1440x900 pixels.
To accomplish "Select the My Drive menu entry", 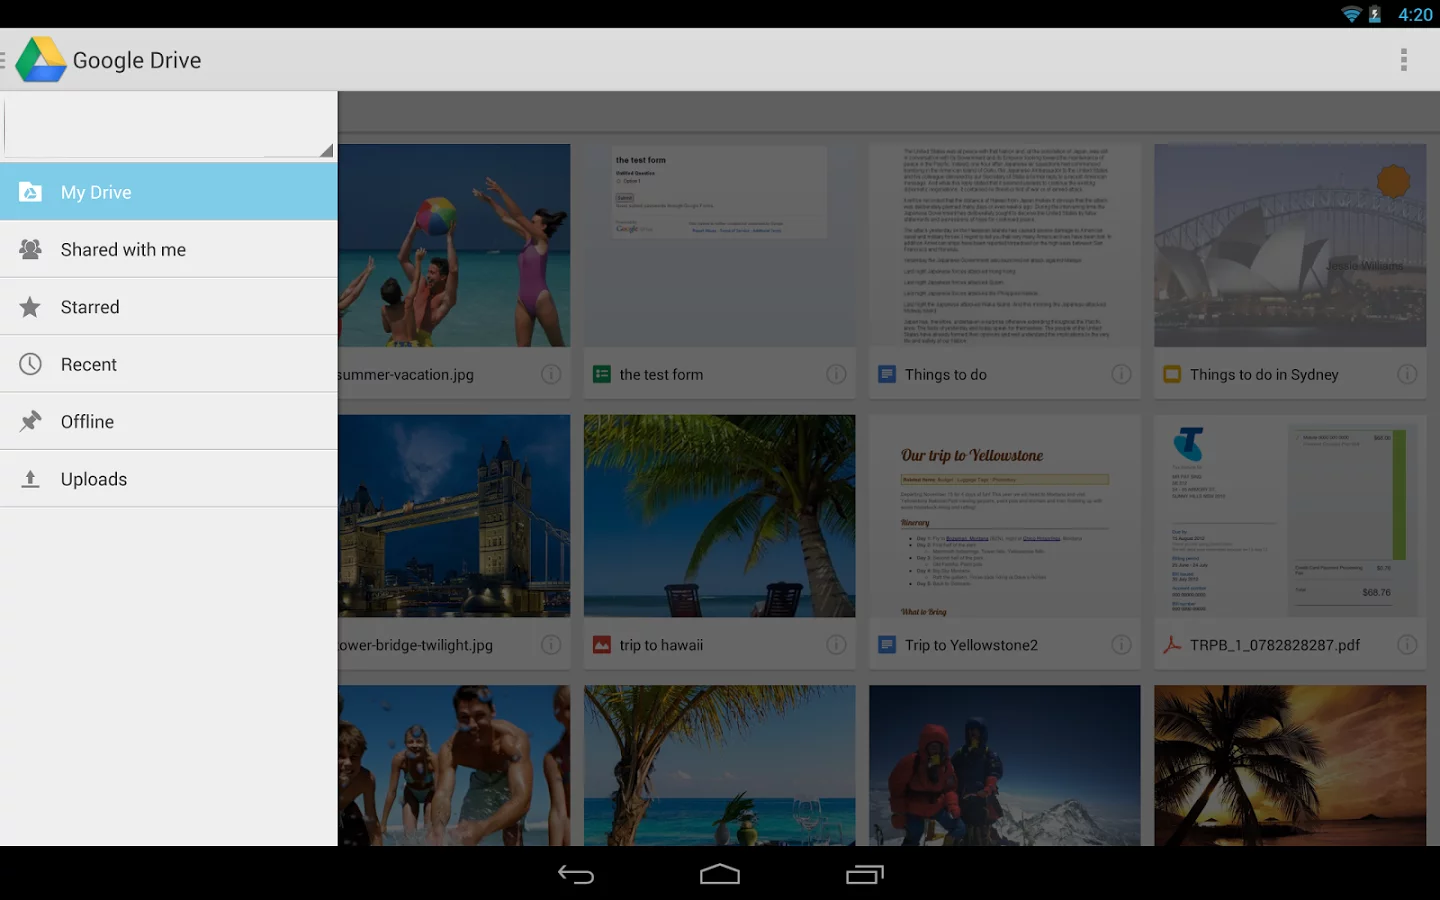I will [x=96, y=191].
